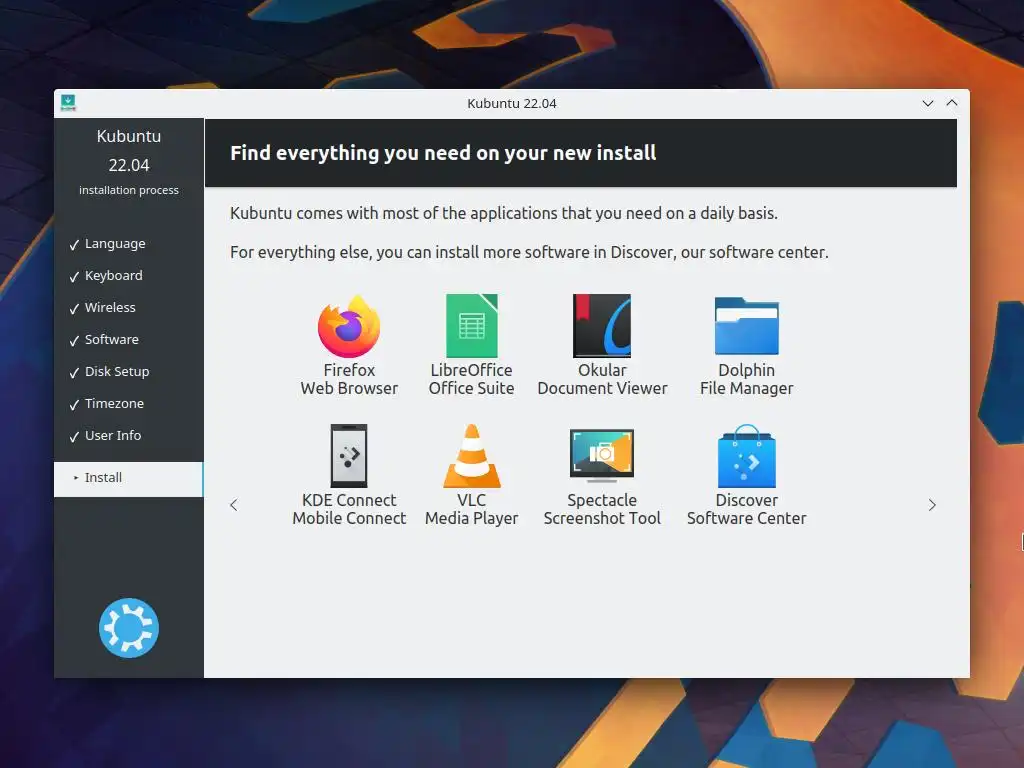Click the Spectacle Screenshot Tool icon
This screenshot has width=1024, height=768.
(x=601, y=456)
